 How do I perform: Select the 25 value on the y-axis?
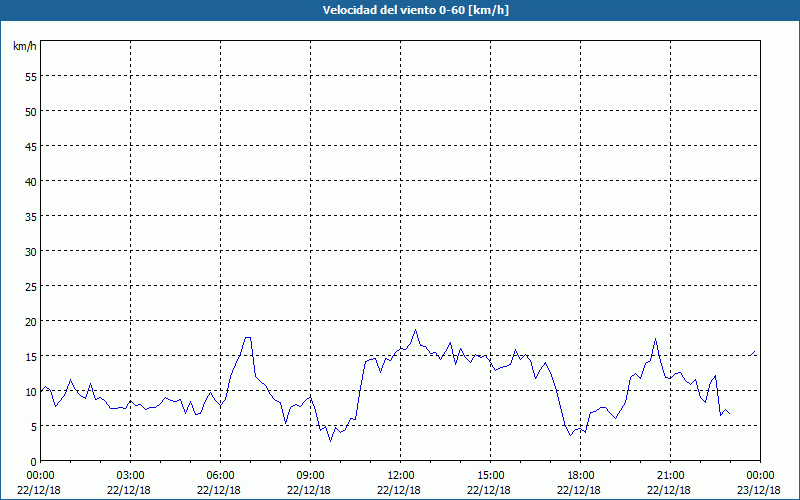pos(31,287)
